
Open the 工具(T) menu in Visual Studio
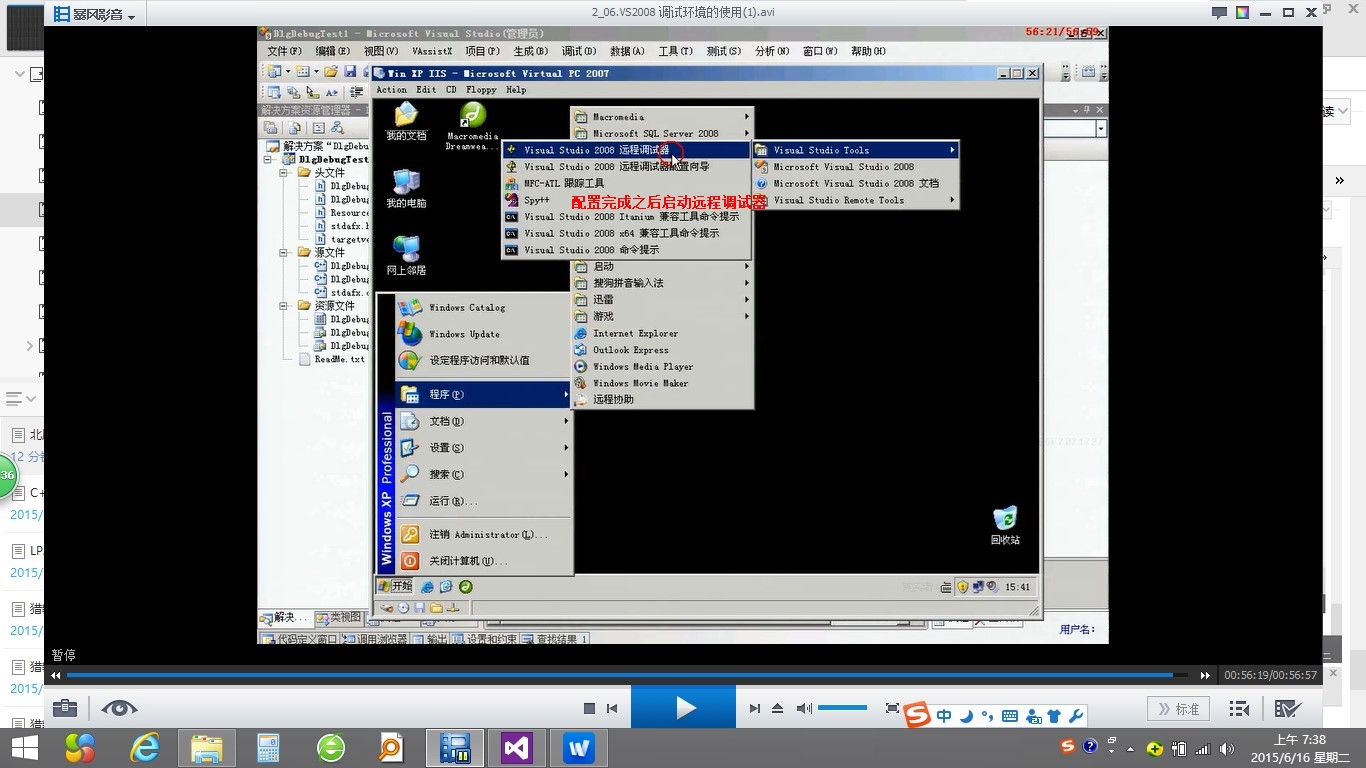click(675, 51)
